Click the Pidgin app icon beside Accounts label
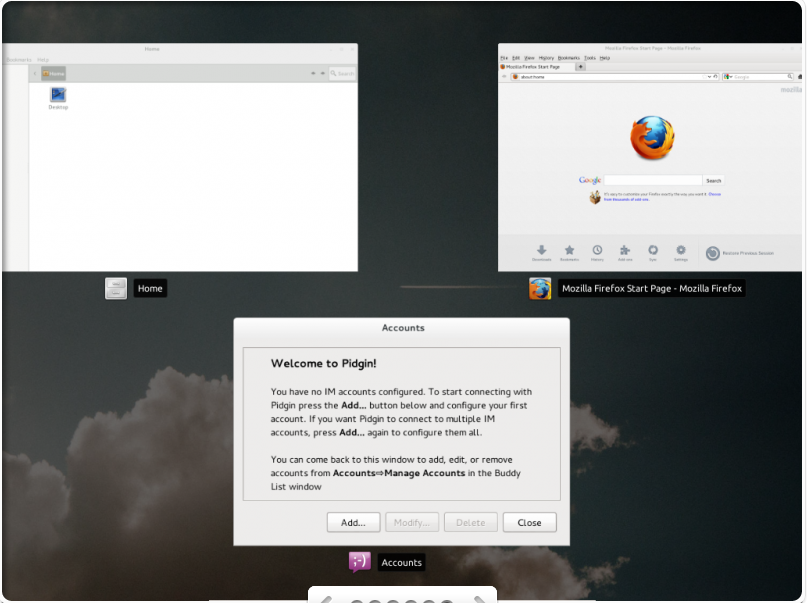 360,562
